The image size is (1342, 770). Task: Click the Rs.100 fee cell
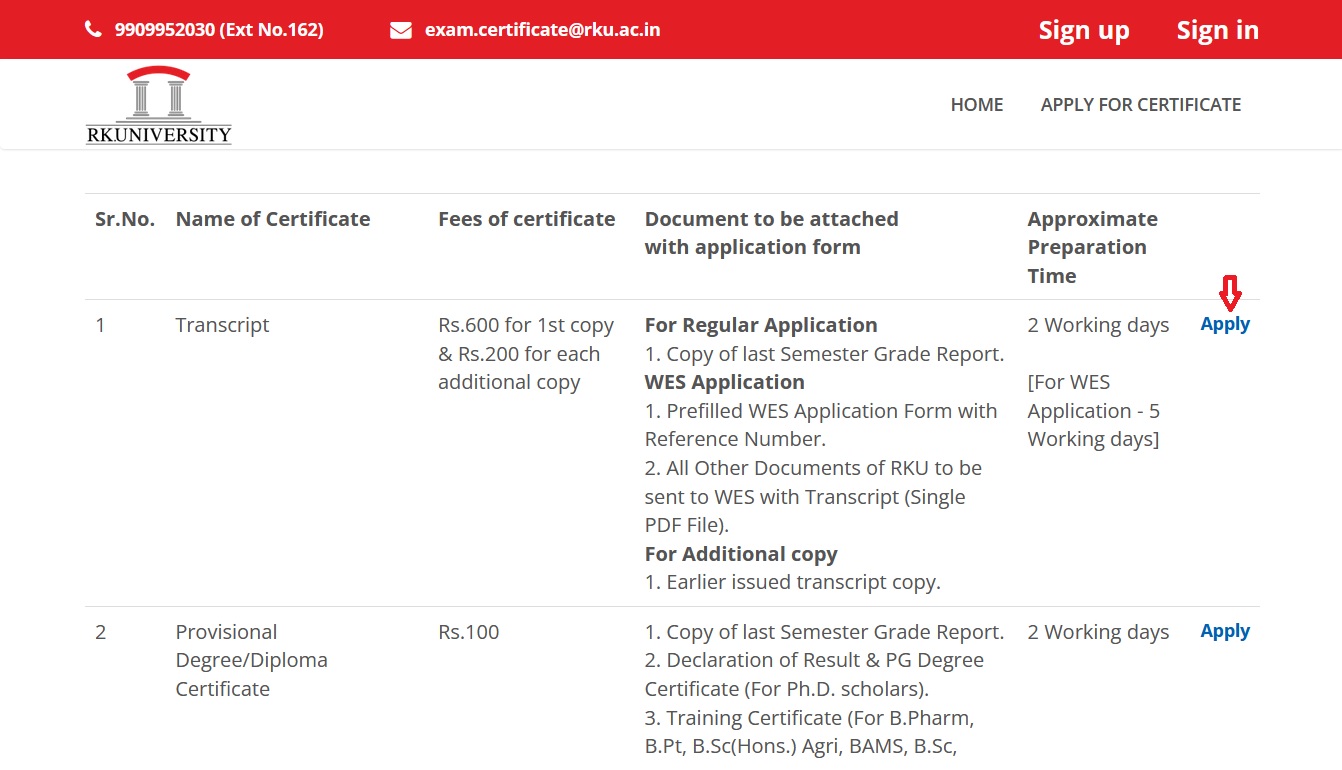468,632
